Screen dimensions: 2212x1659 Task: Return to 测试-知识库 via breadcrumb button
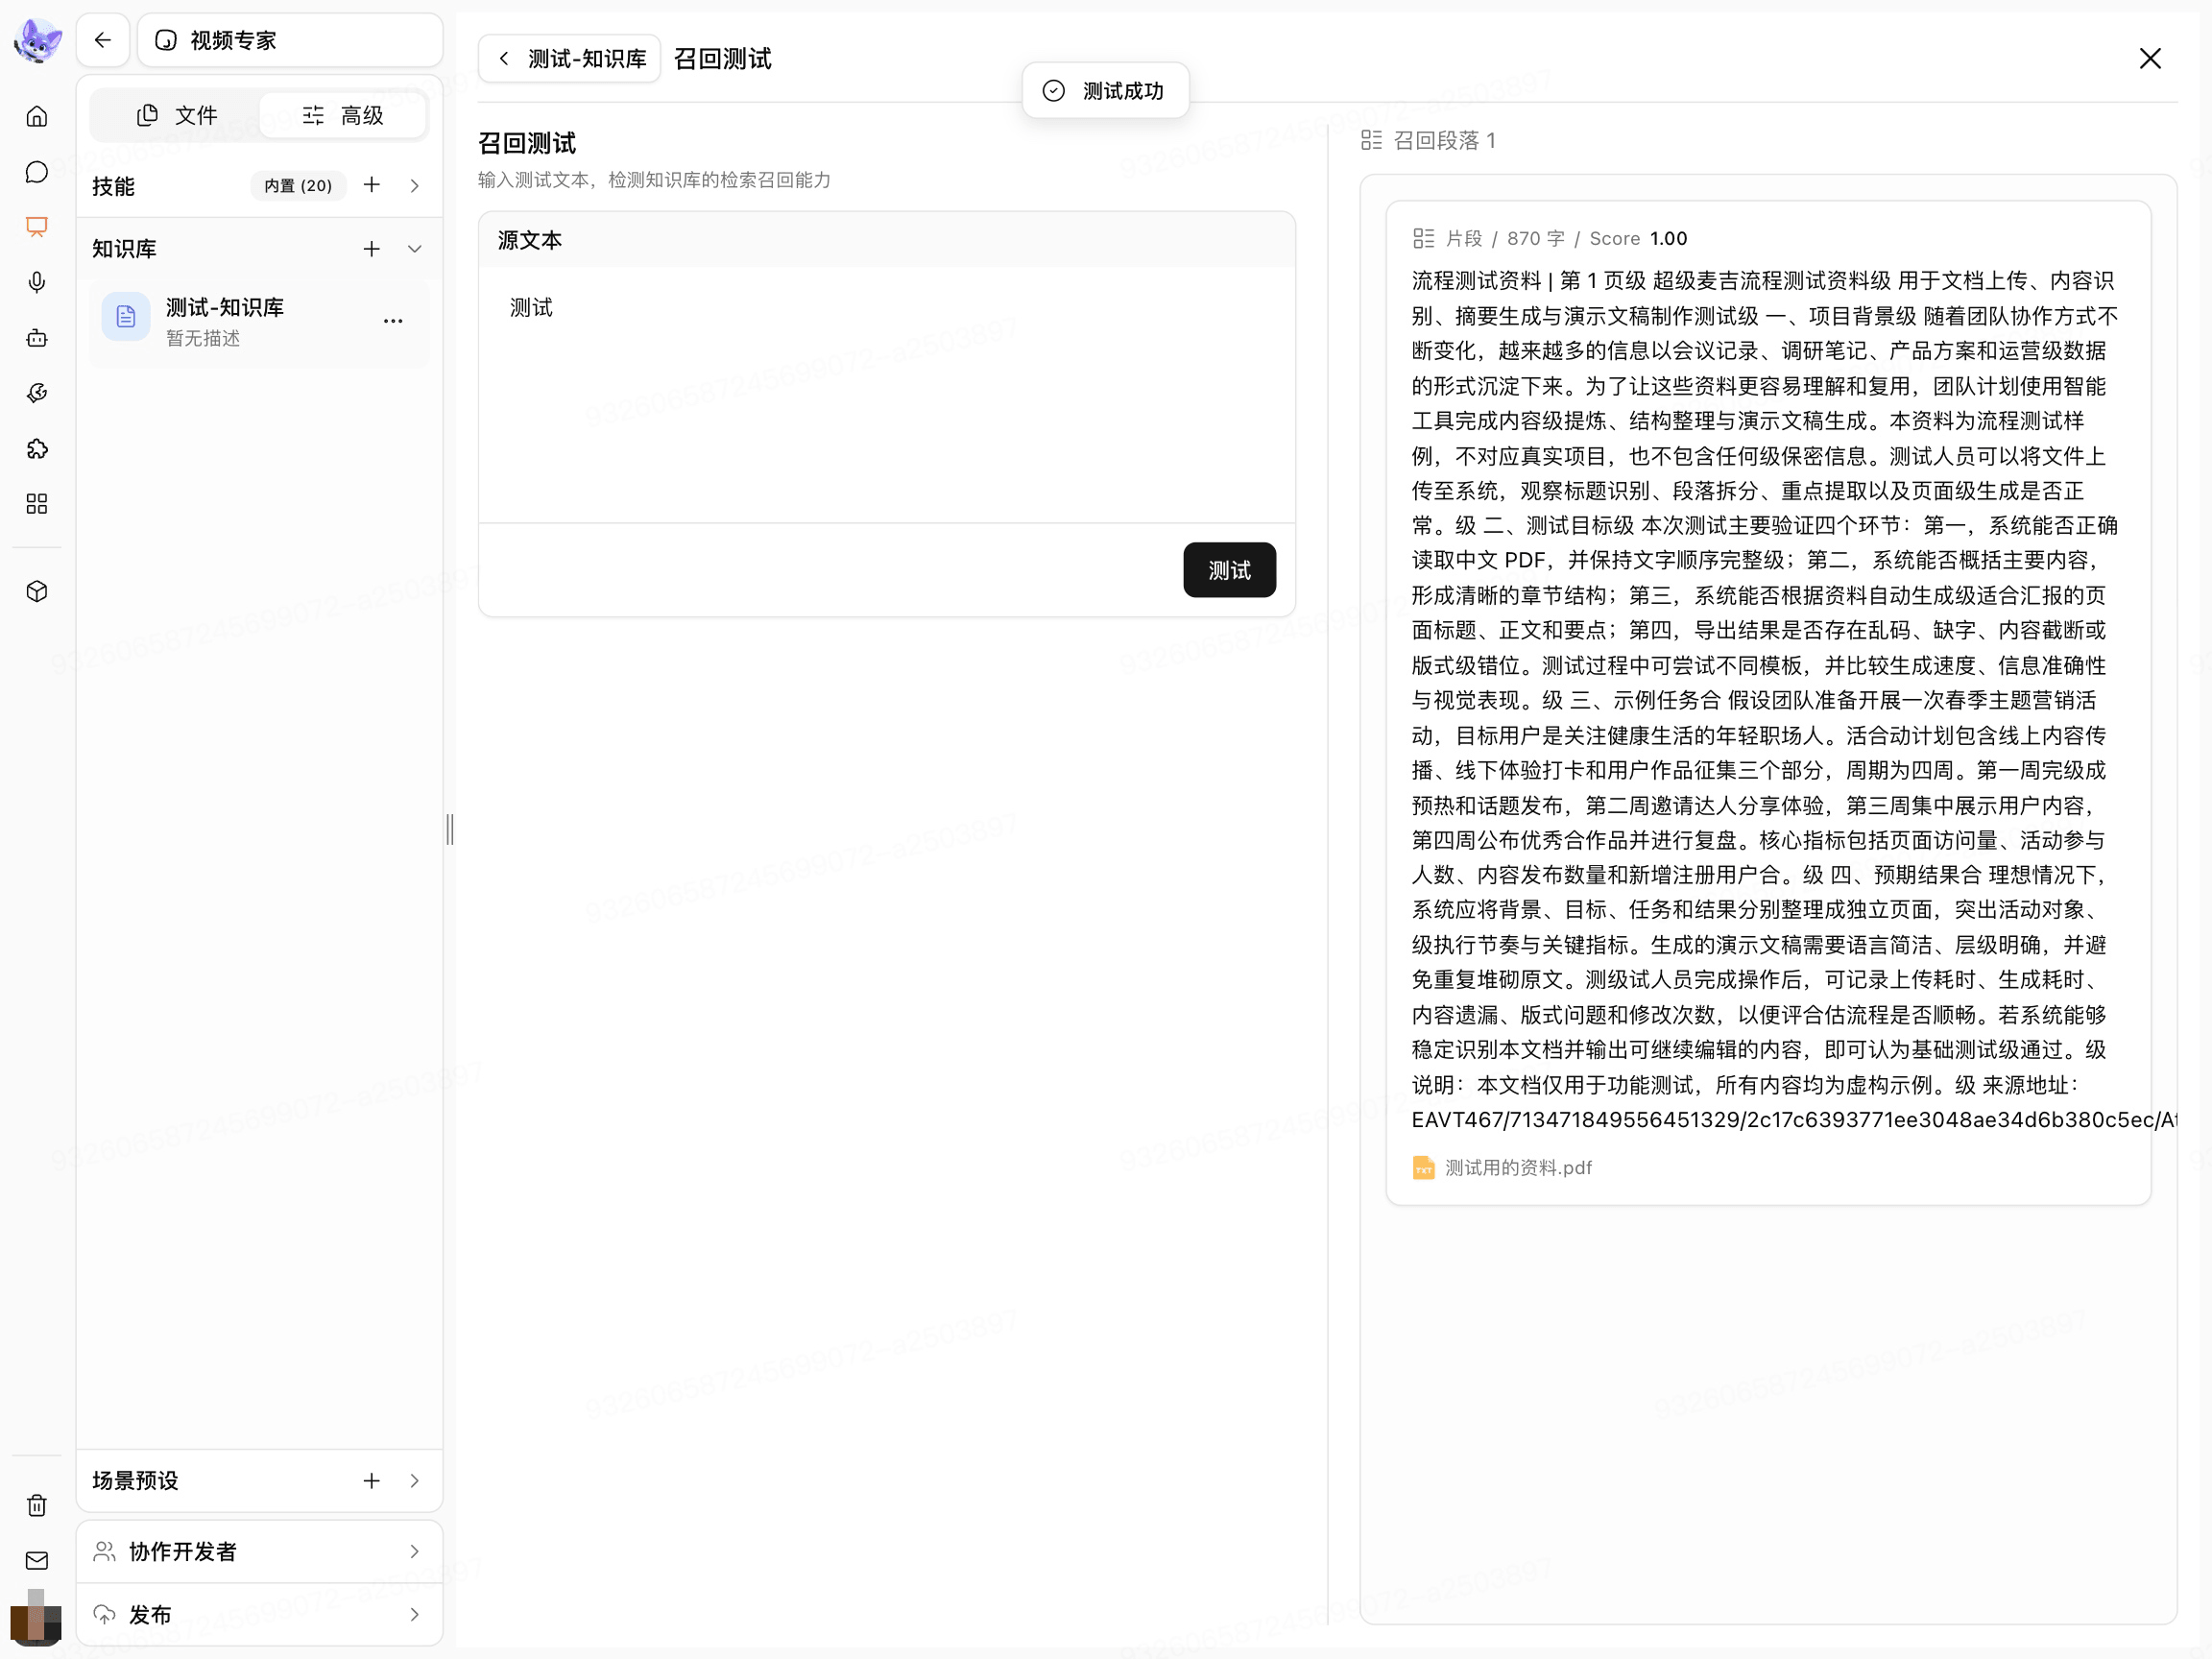570,59
